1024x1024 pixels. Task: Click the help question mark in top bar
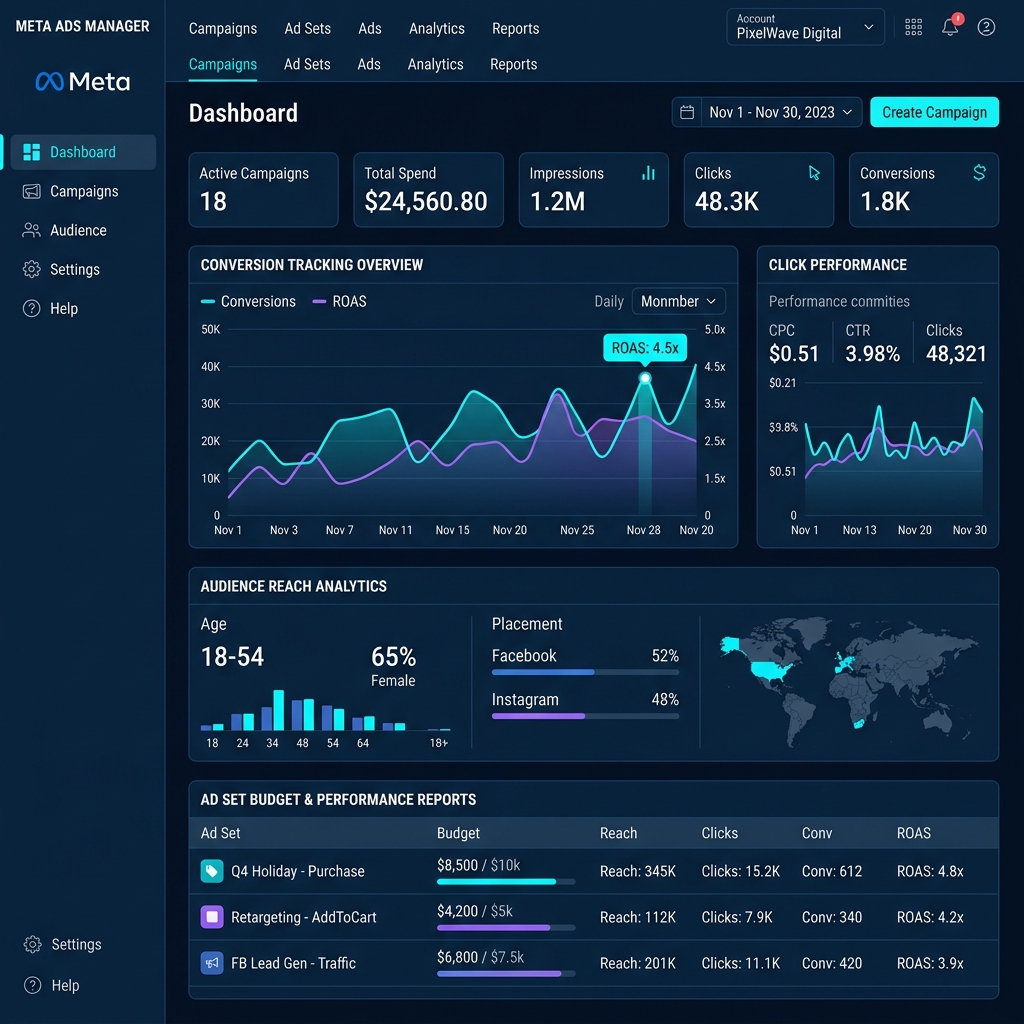986,27
